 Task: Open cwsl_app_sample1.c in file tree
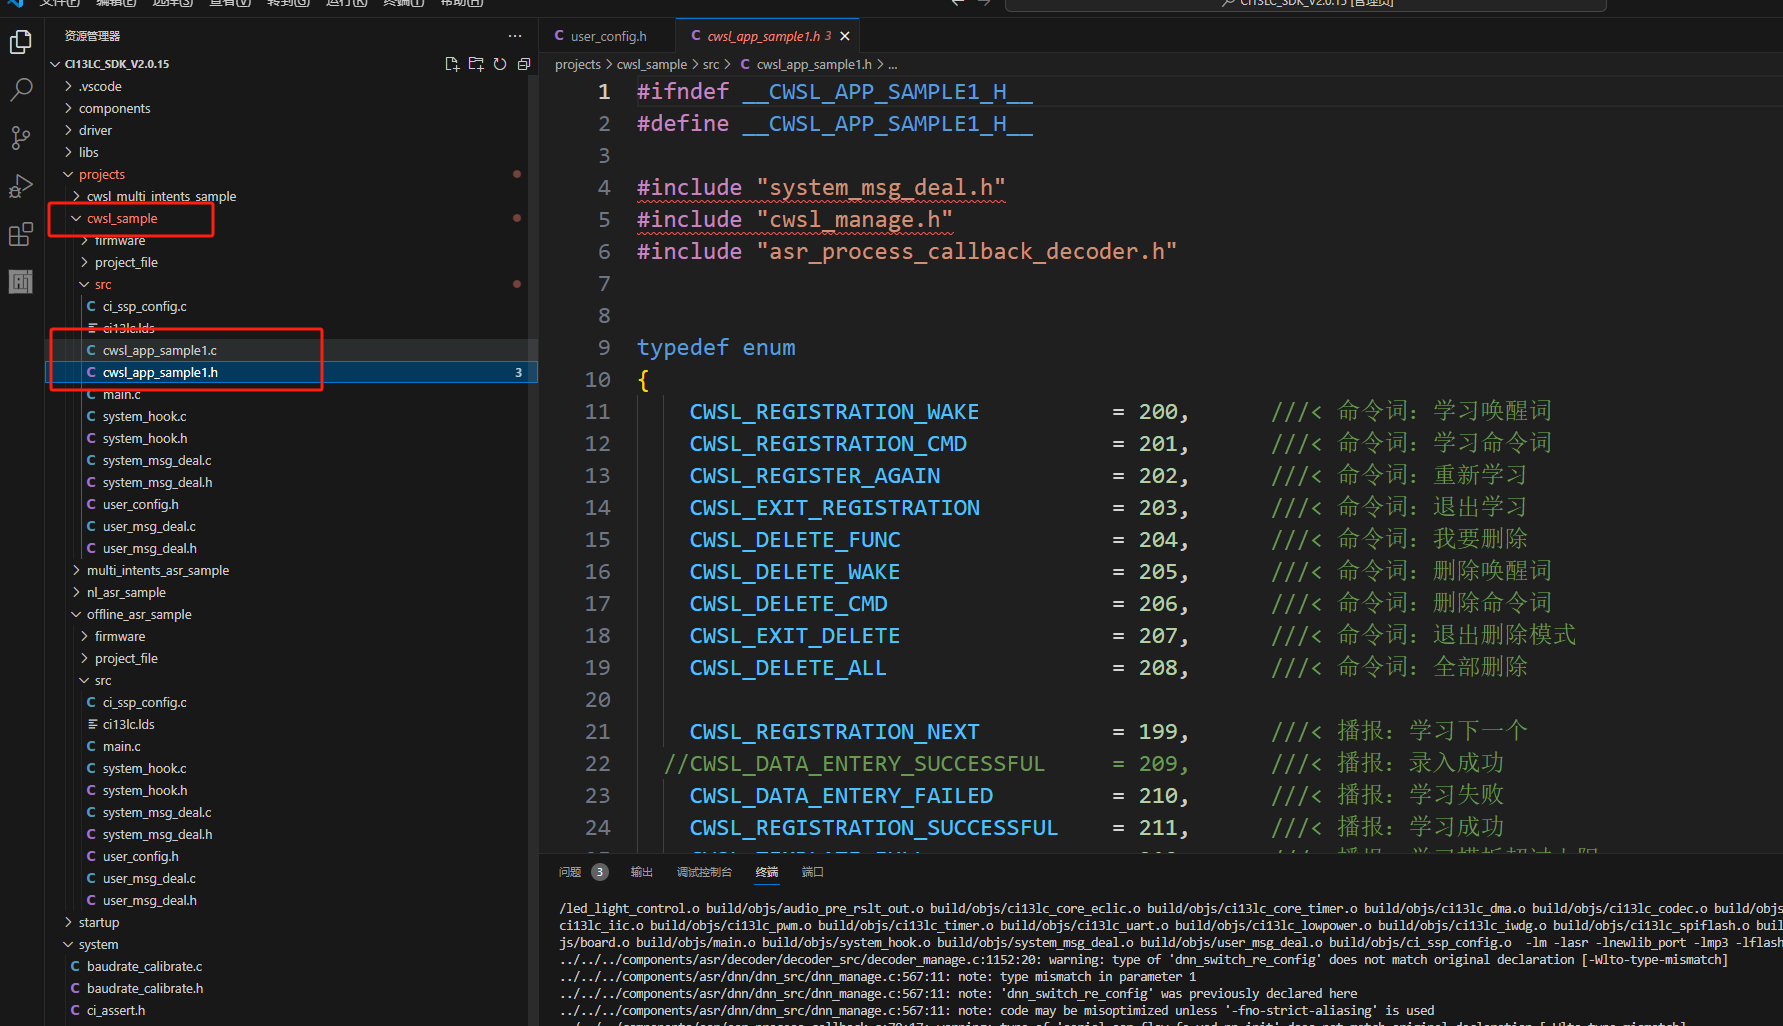[x=159, y=350]
